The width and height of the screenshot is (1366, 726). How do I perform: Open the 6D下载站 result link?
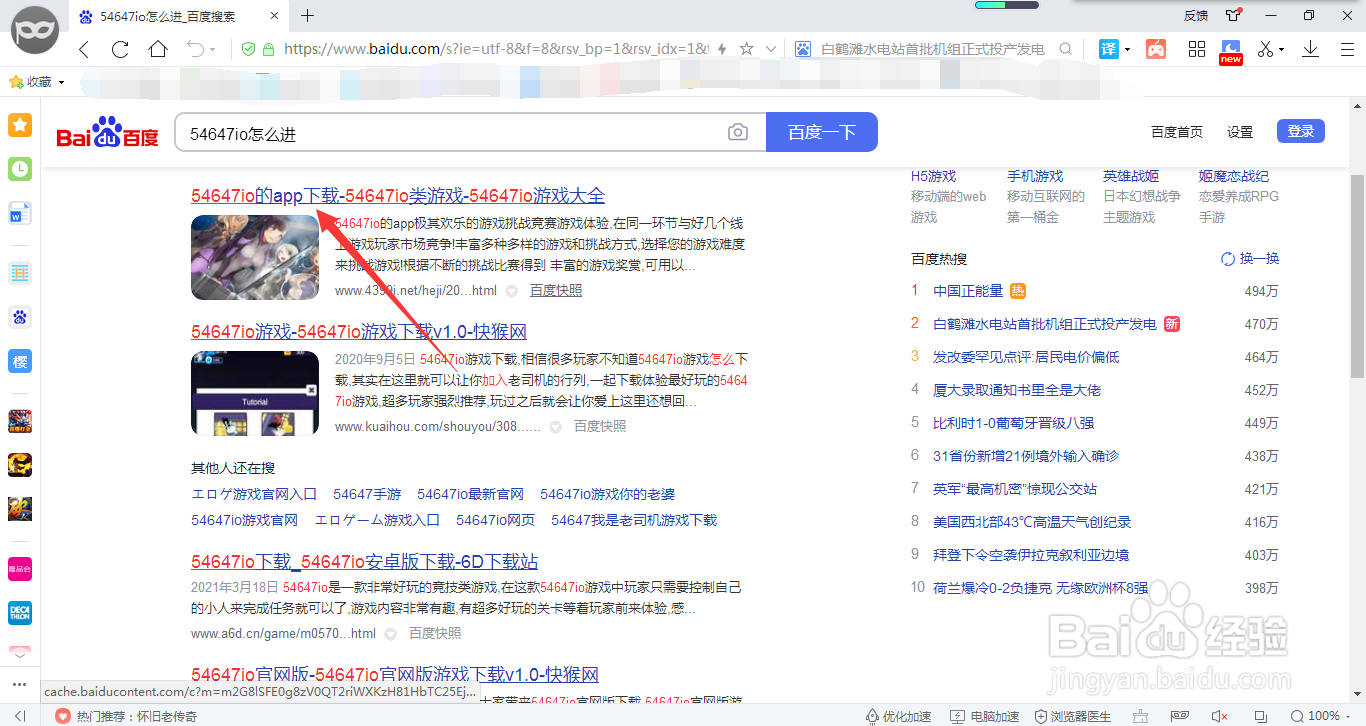[365, 562]
